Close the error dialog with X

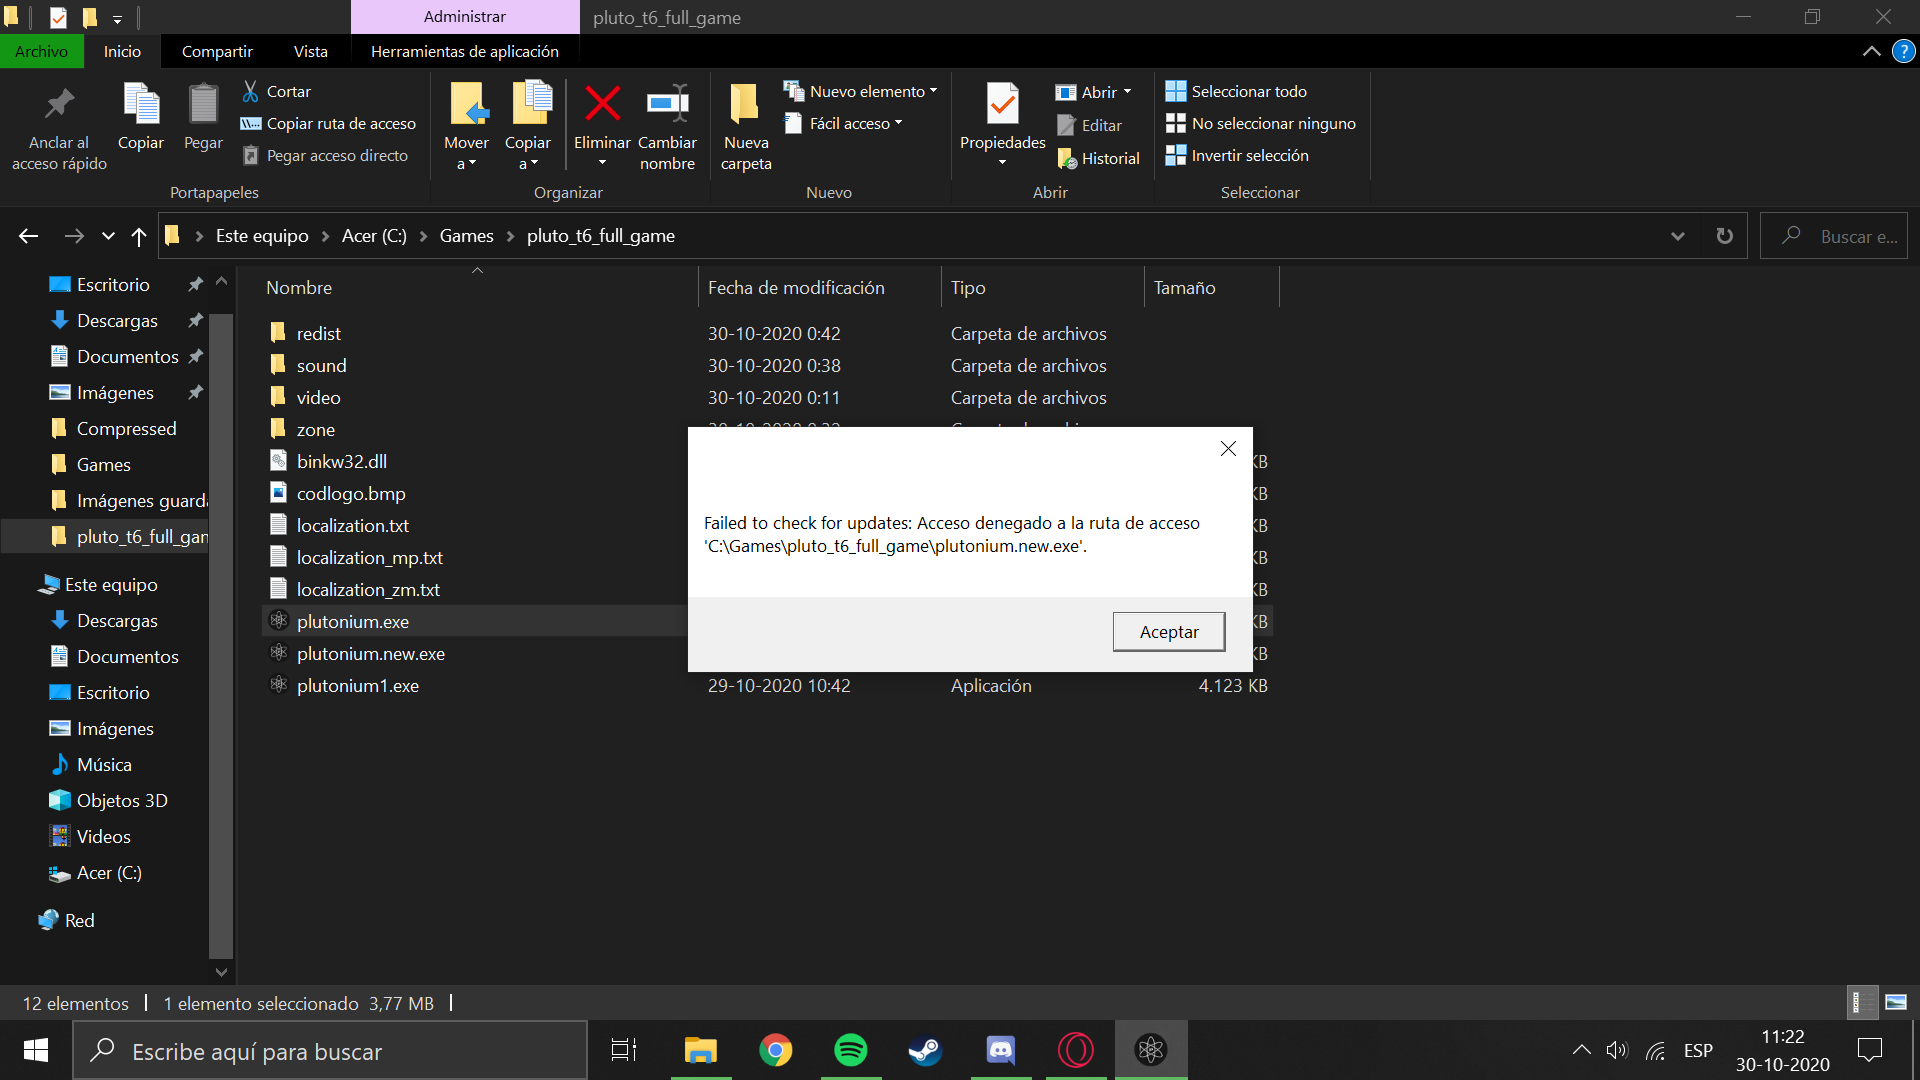point(1228,449)
